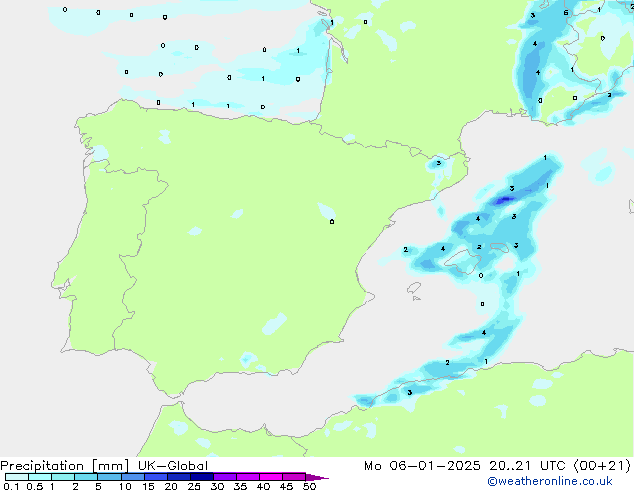The height and width of the screenshot is (490, 634).
Task: Click the 5–10 mm legend swatch
Action: pos(109,477)
